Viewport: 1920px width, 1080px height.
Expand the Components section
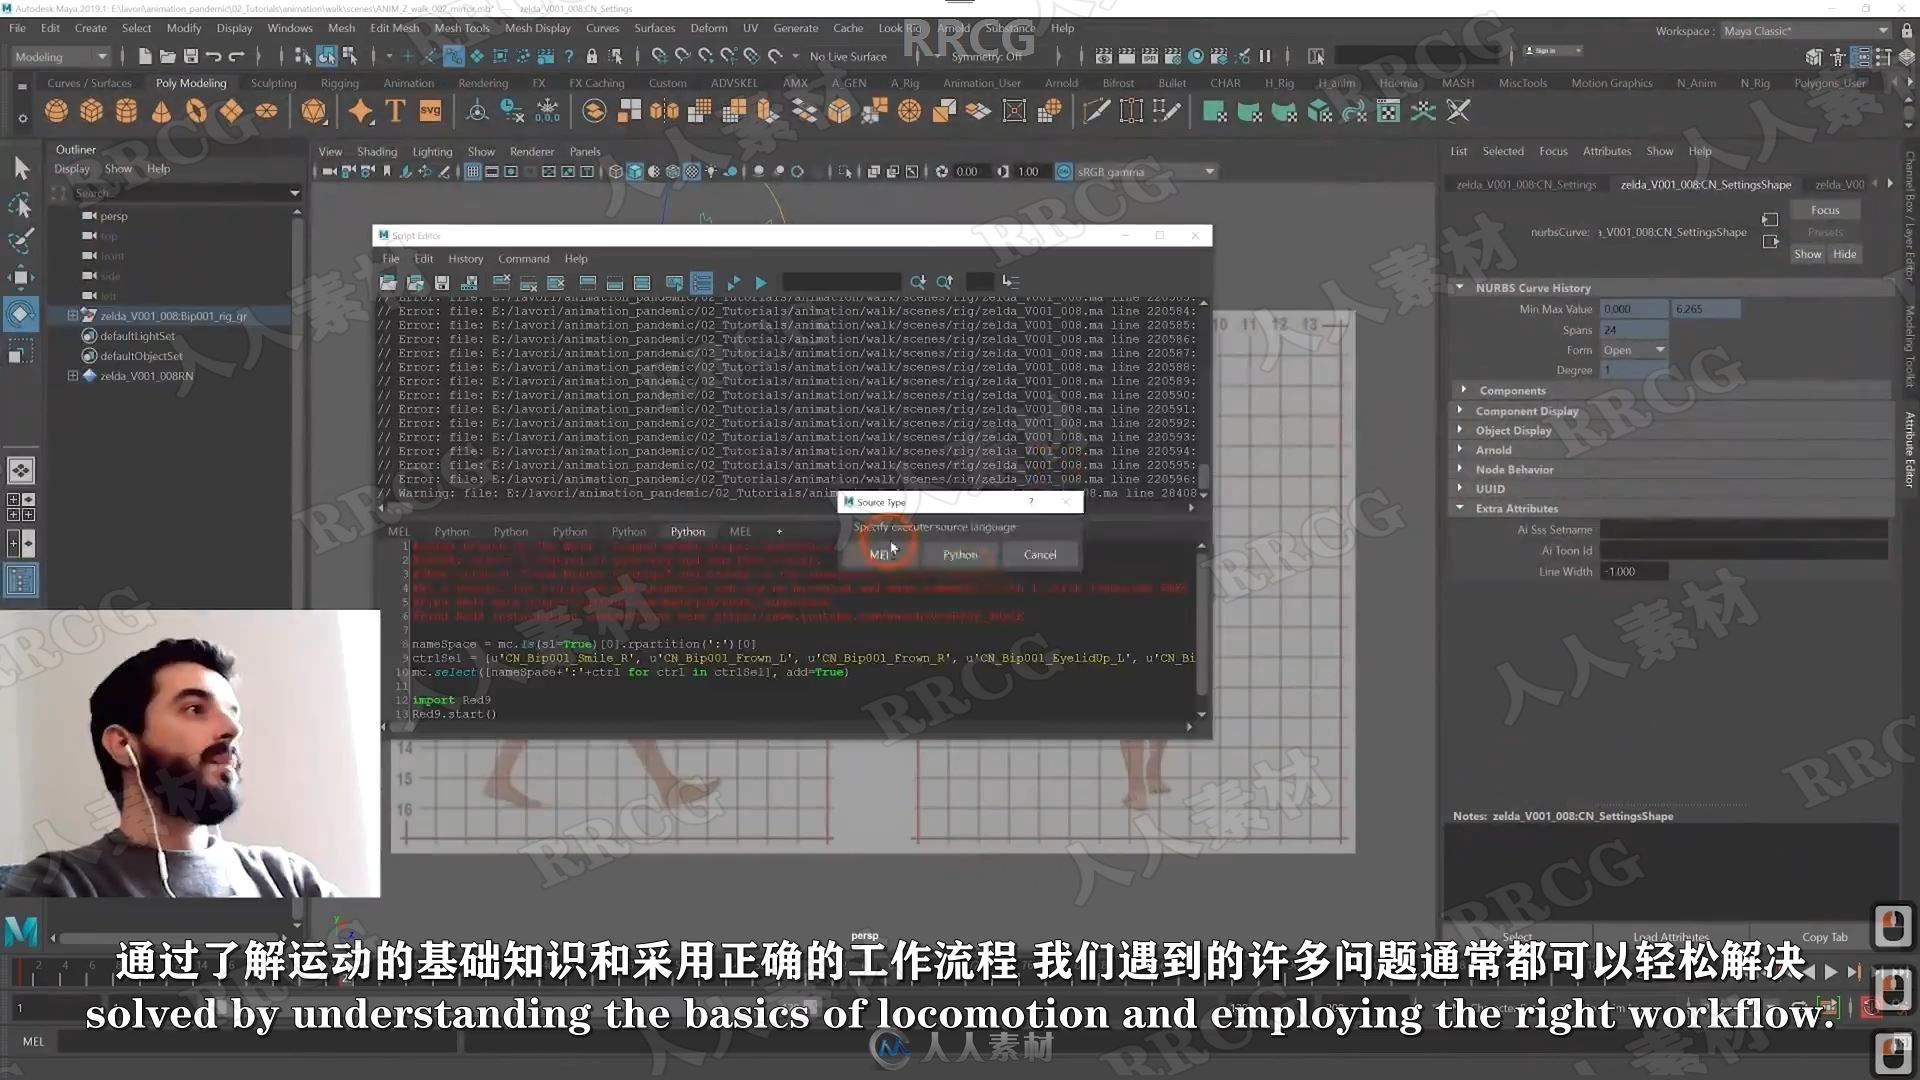click(1464, 390)
